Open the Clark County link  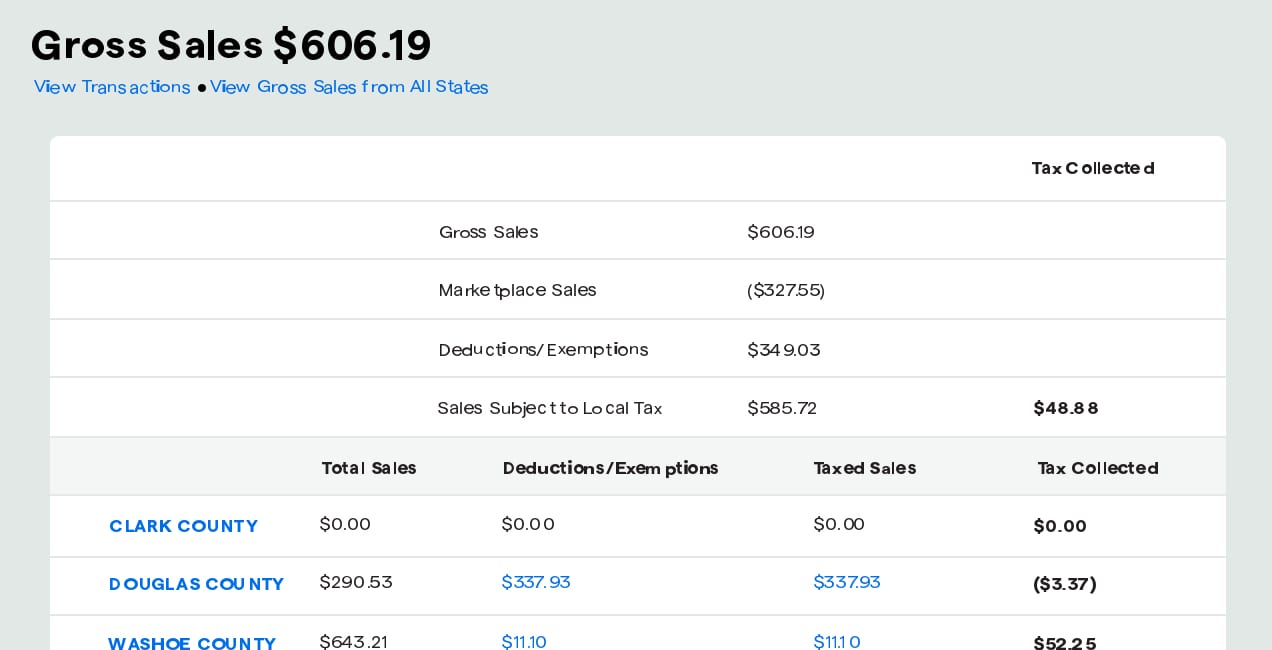click(x=183, y=526)
